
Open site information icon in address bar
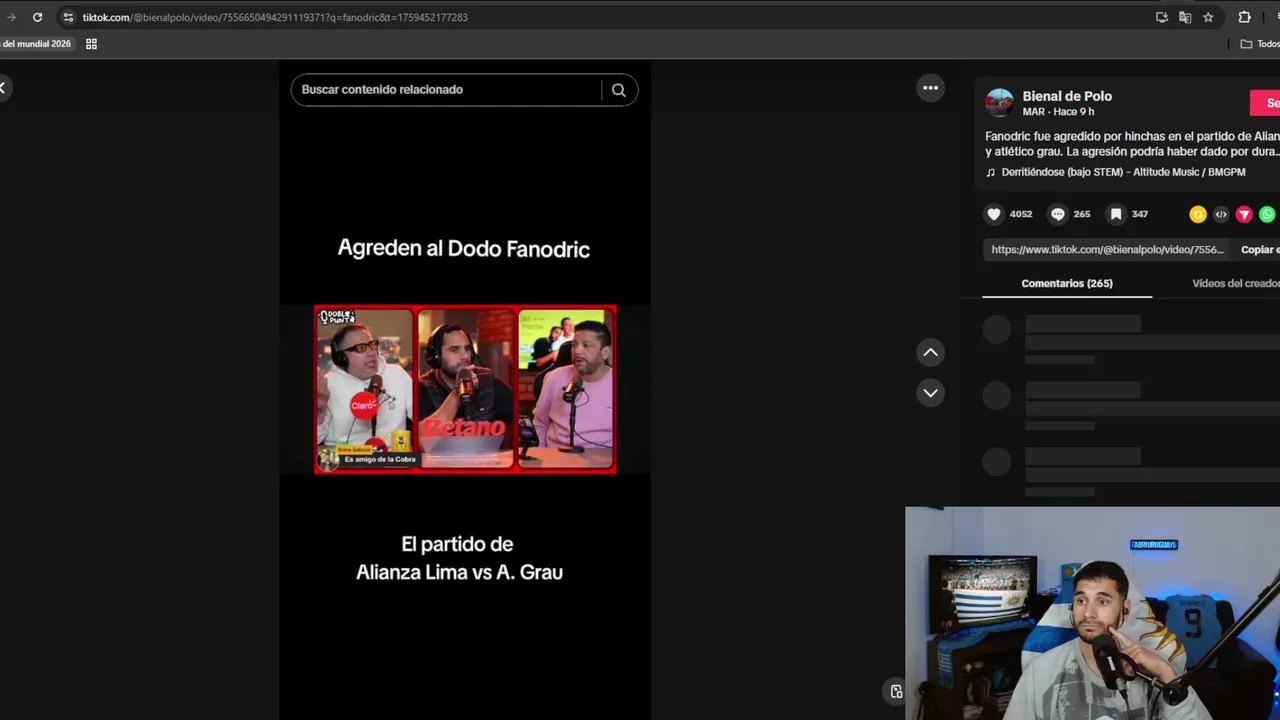[x=67, y=17]
